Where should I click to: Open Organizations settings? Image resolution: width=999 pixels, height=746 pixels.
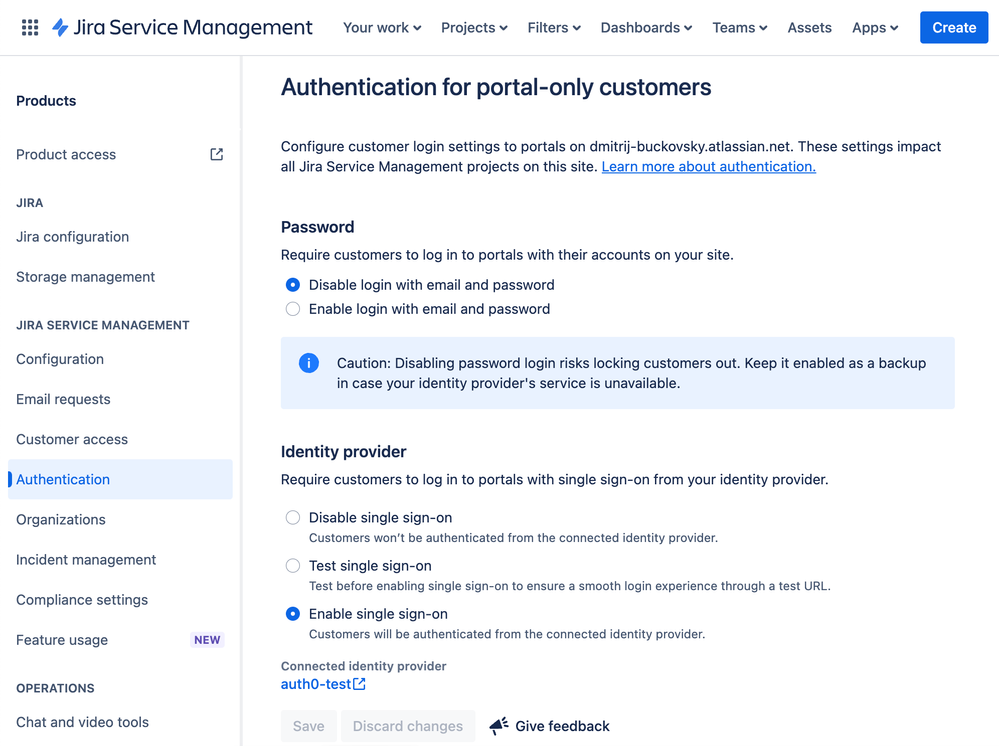click(120, 519)
